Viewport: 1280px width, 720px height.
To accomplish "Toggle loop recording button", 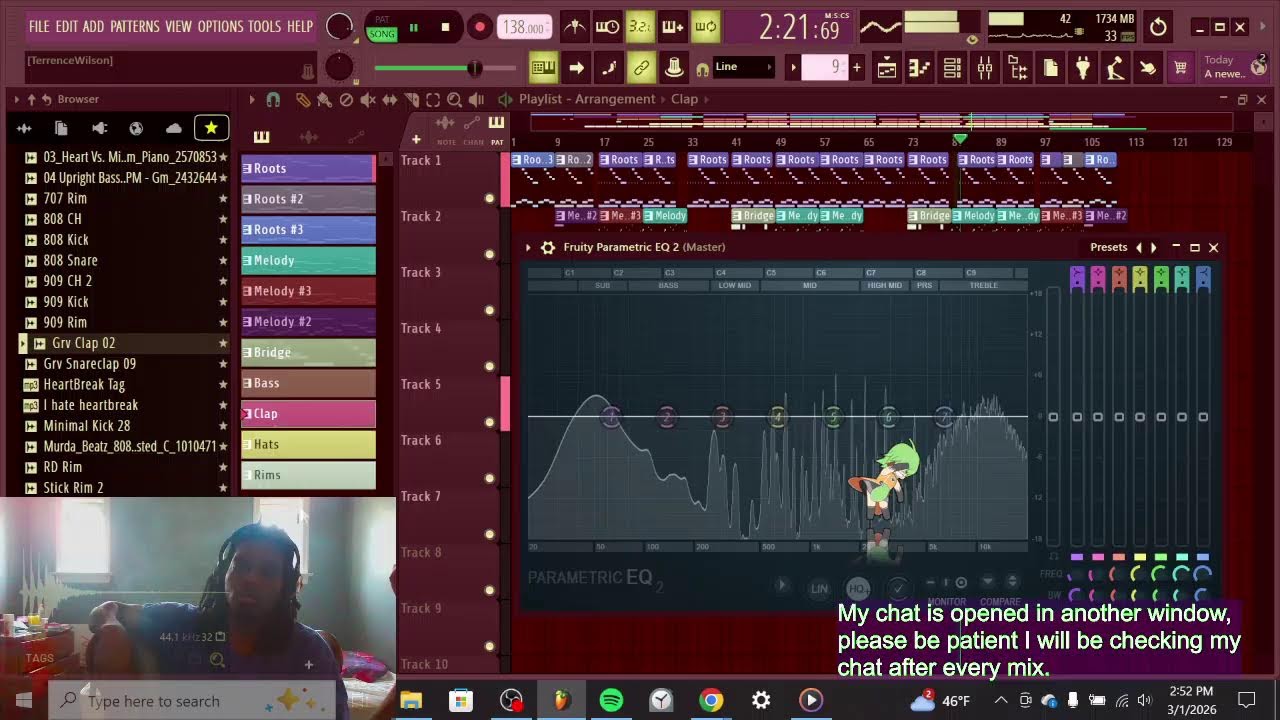I will pyautogui.click(x=705, y=27).
